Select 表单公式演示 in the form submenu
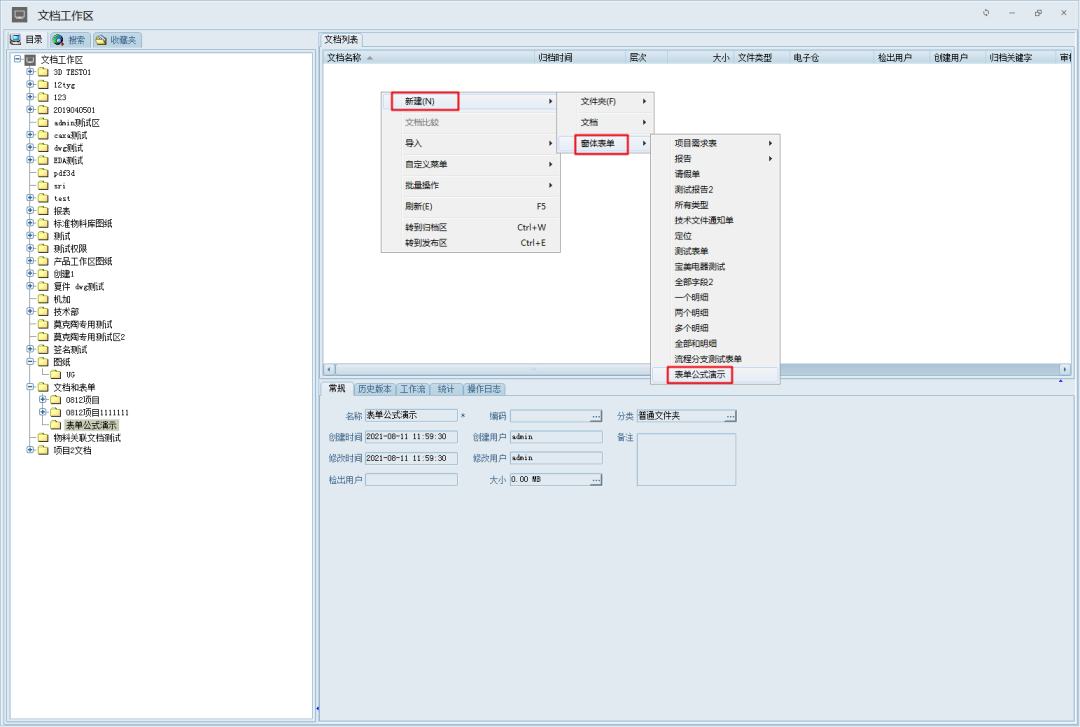 (x=700, y=375)
